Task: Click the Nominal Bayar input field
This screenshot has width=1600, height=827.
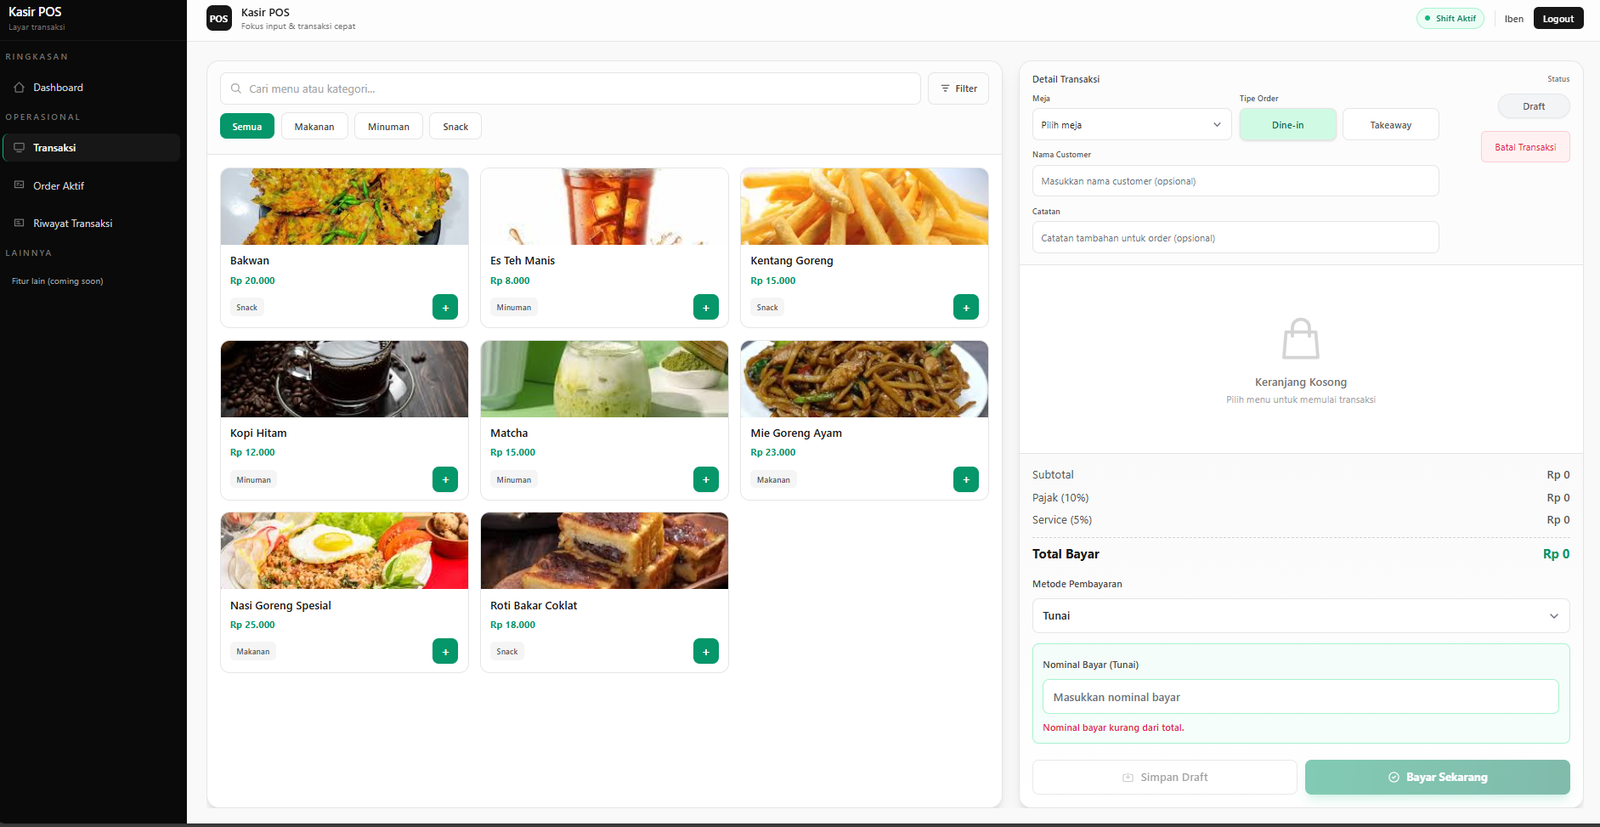Action: point(1300,696)
